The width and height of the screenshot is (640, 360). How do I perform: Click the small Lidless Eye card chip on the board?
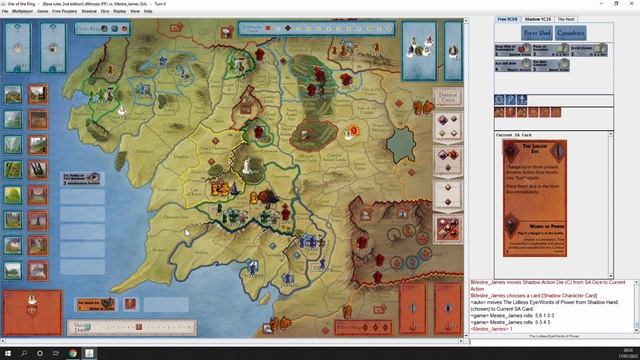96,304
